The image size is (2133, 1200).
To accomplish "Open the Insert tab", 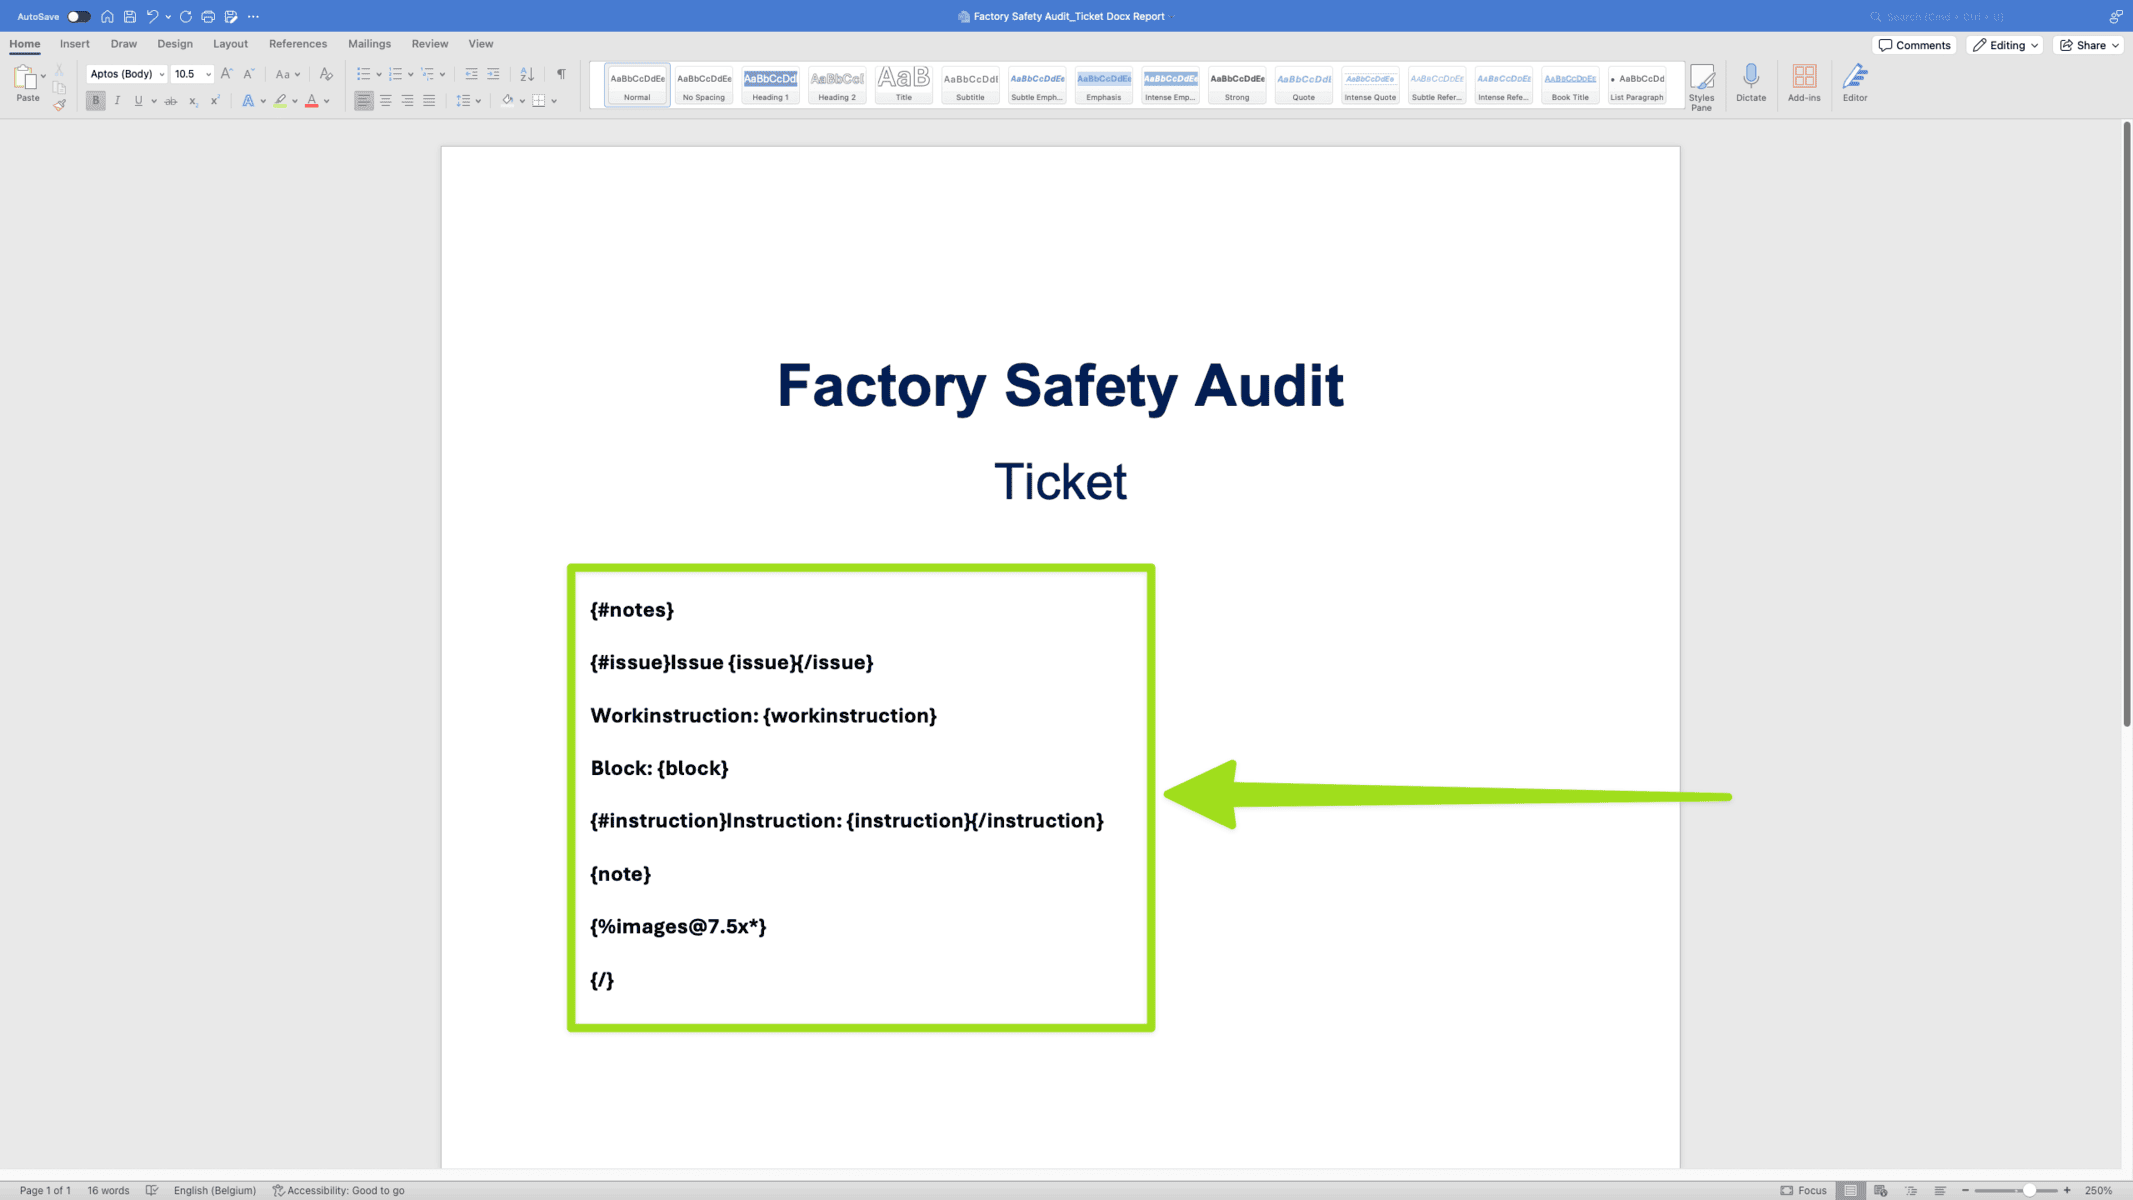I will (74, 44).
